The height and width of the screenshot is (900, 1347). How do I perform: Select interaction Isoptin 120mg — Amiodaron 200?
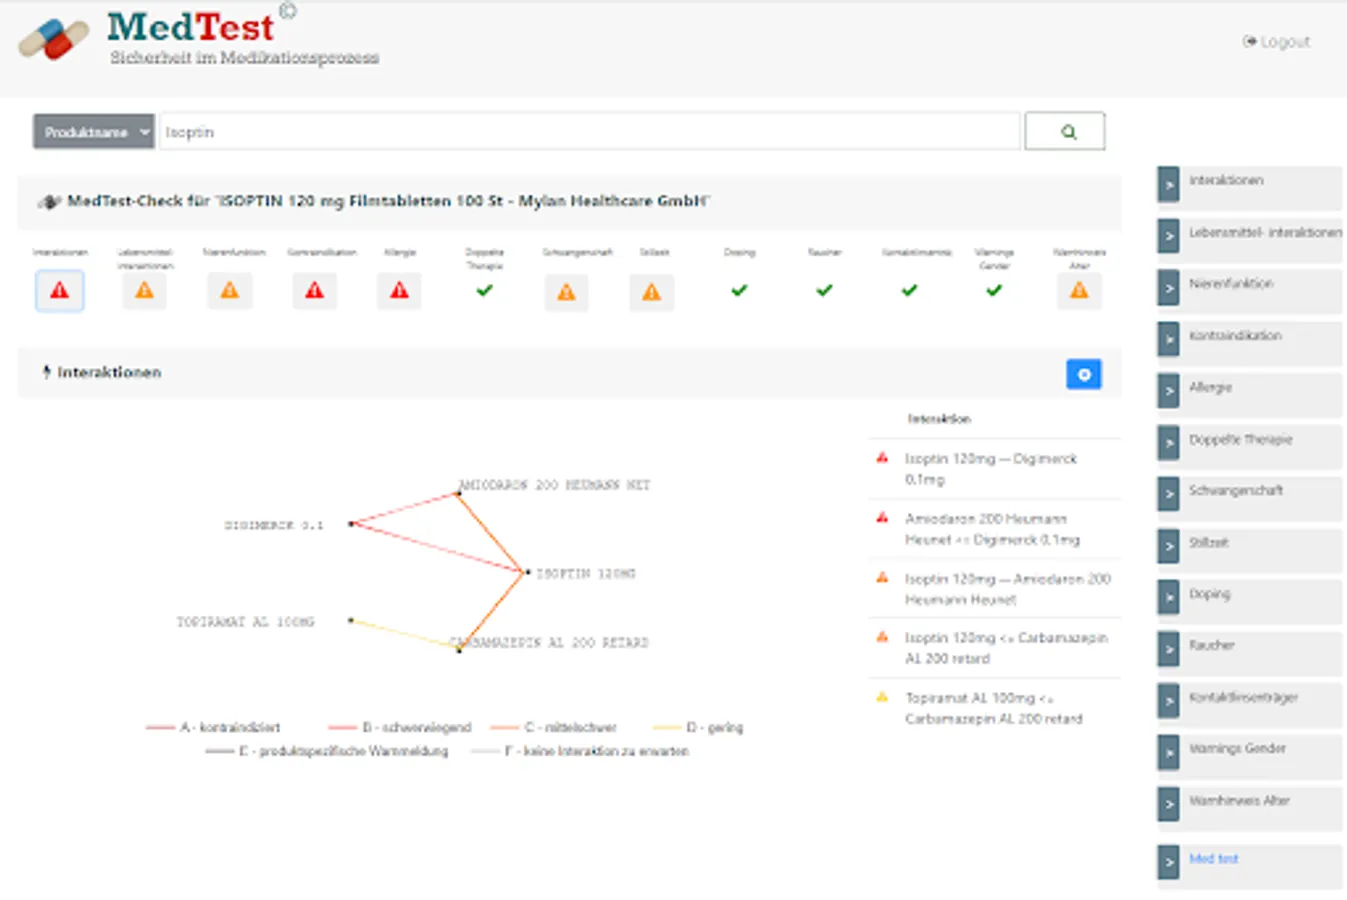994,589
